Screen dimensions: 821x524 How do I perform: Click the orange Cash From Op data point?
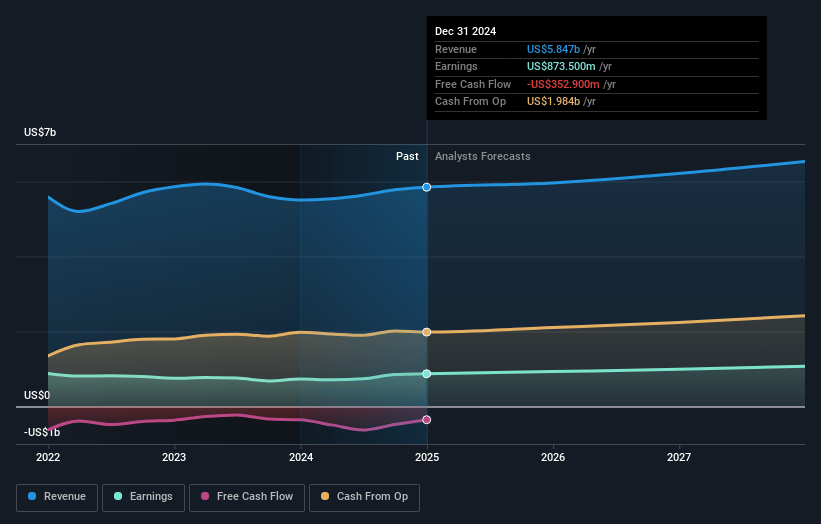427,332
